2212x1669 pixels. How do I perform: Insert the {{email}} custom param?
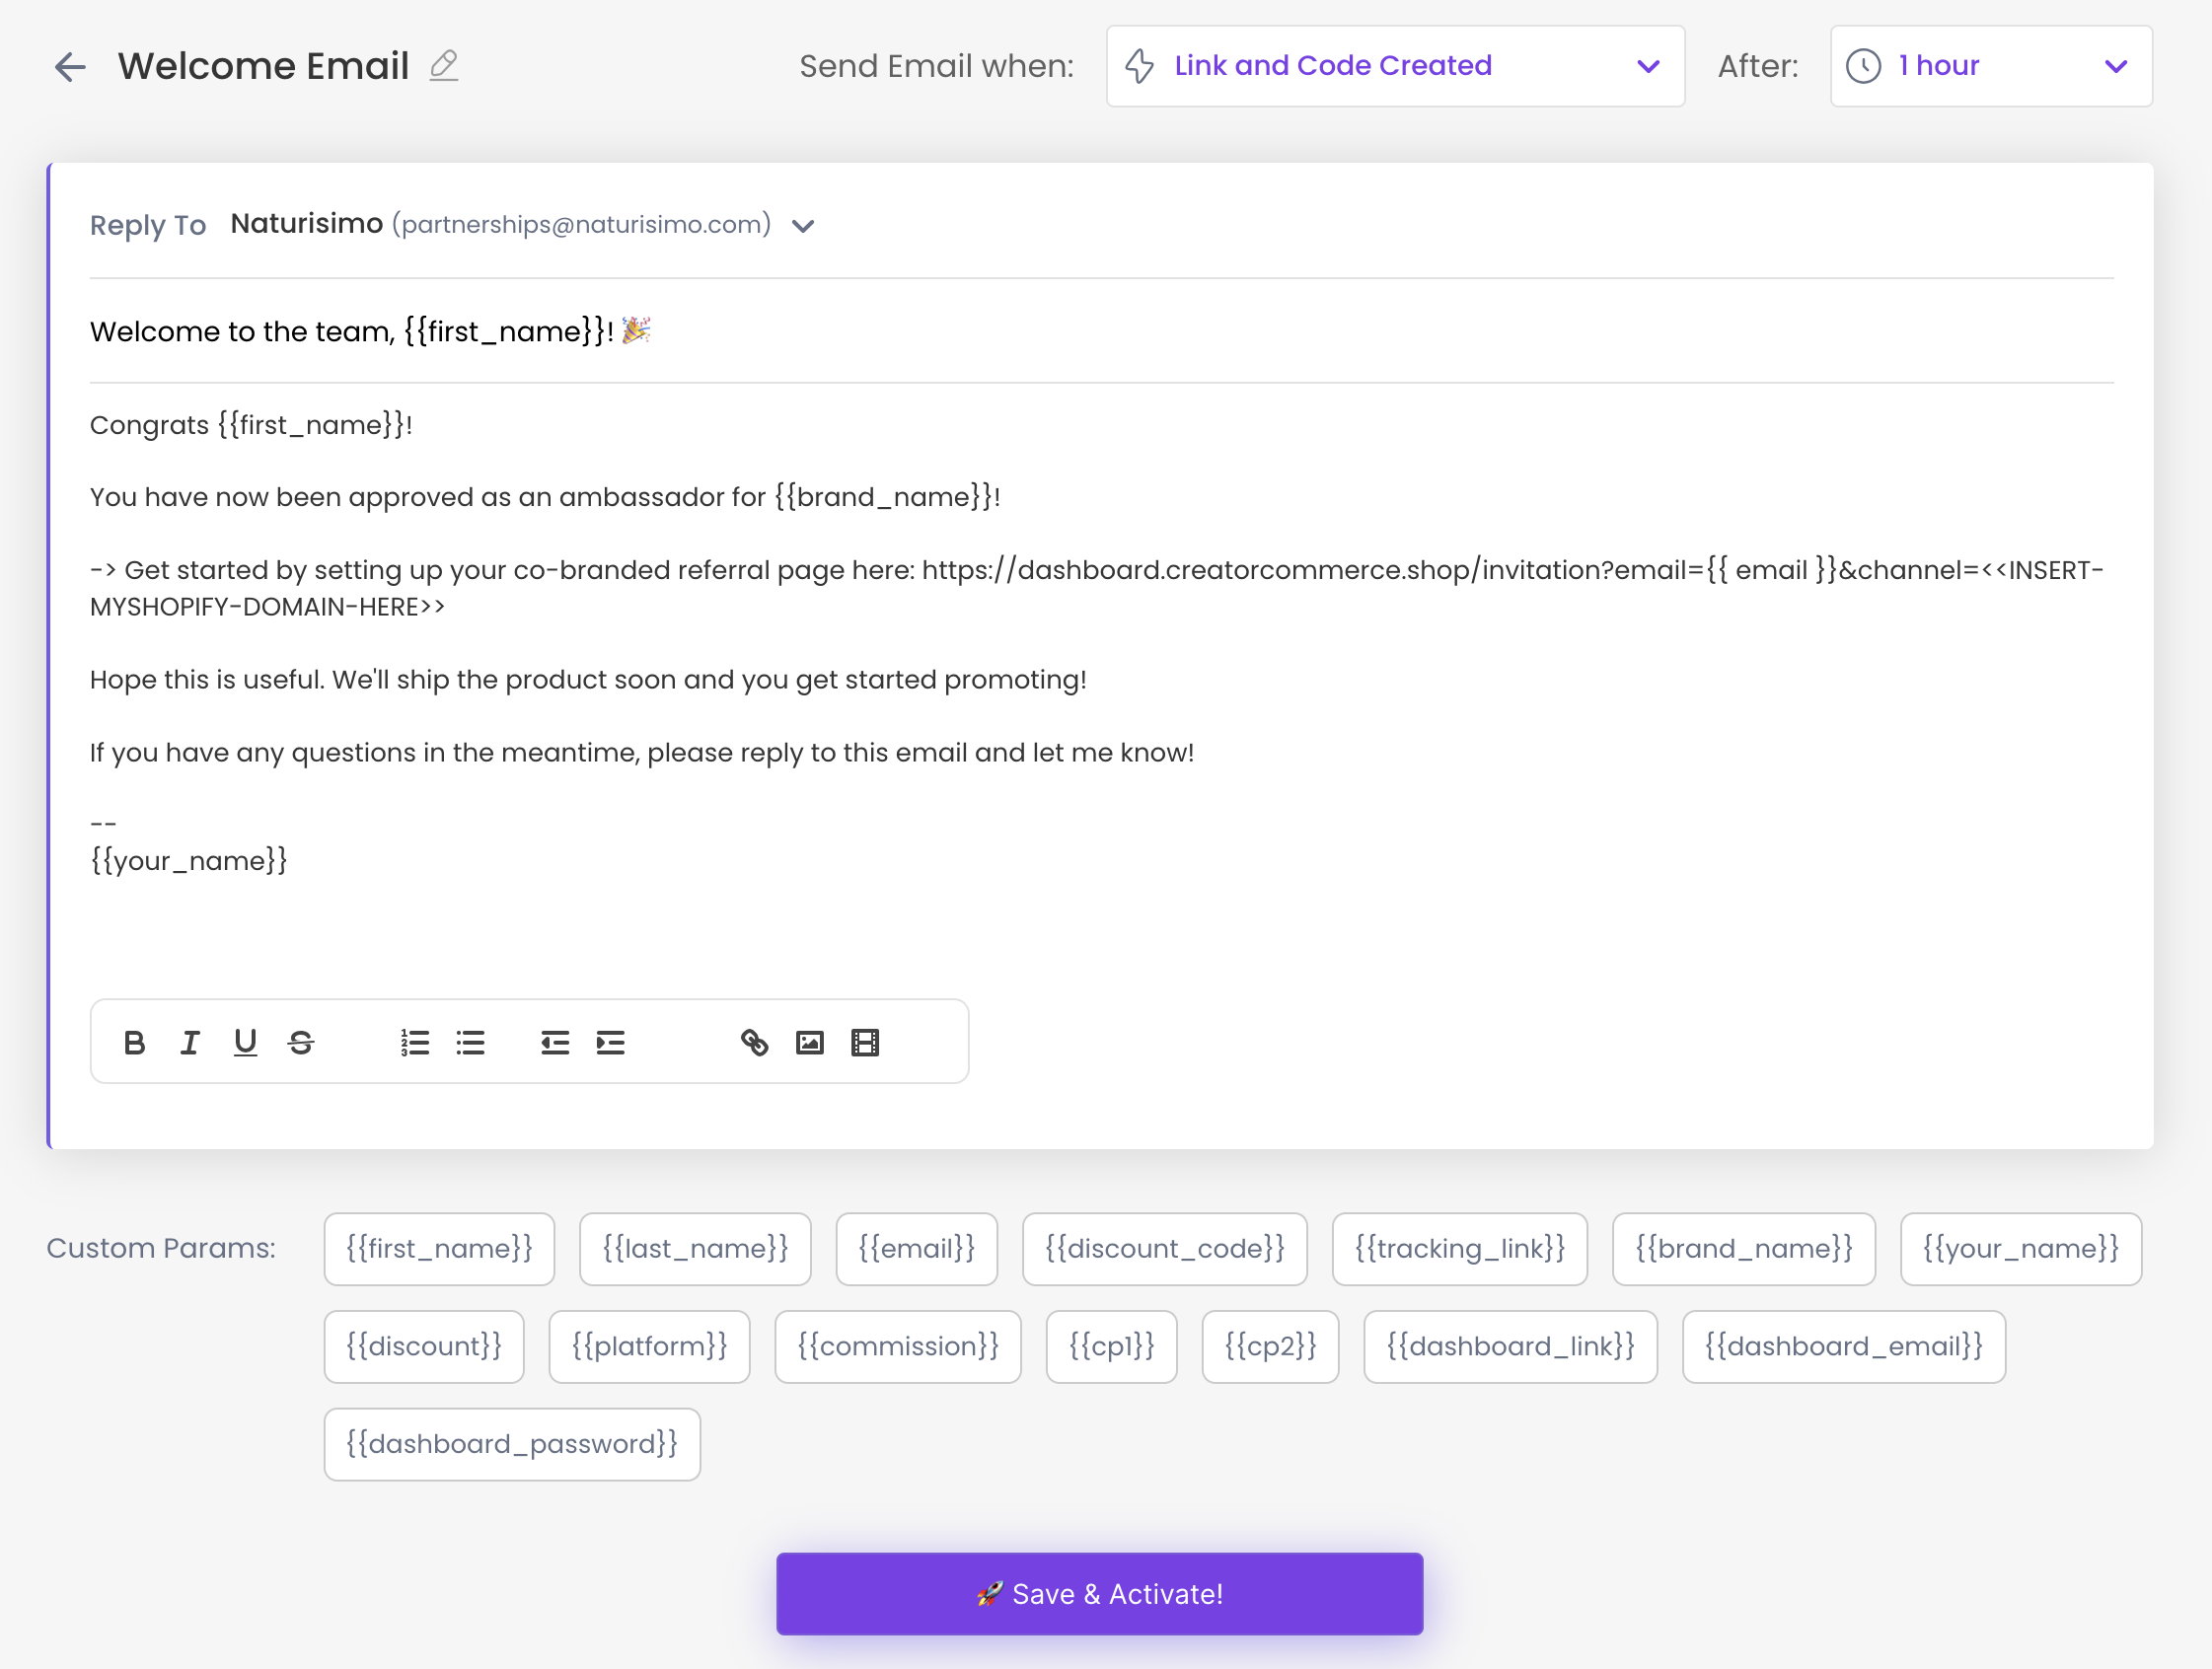coord(917,1249)
